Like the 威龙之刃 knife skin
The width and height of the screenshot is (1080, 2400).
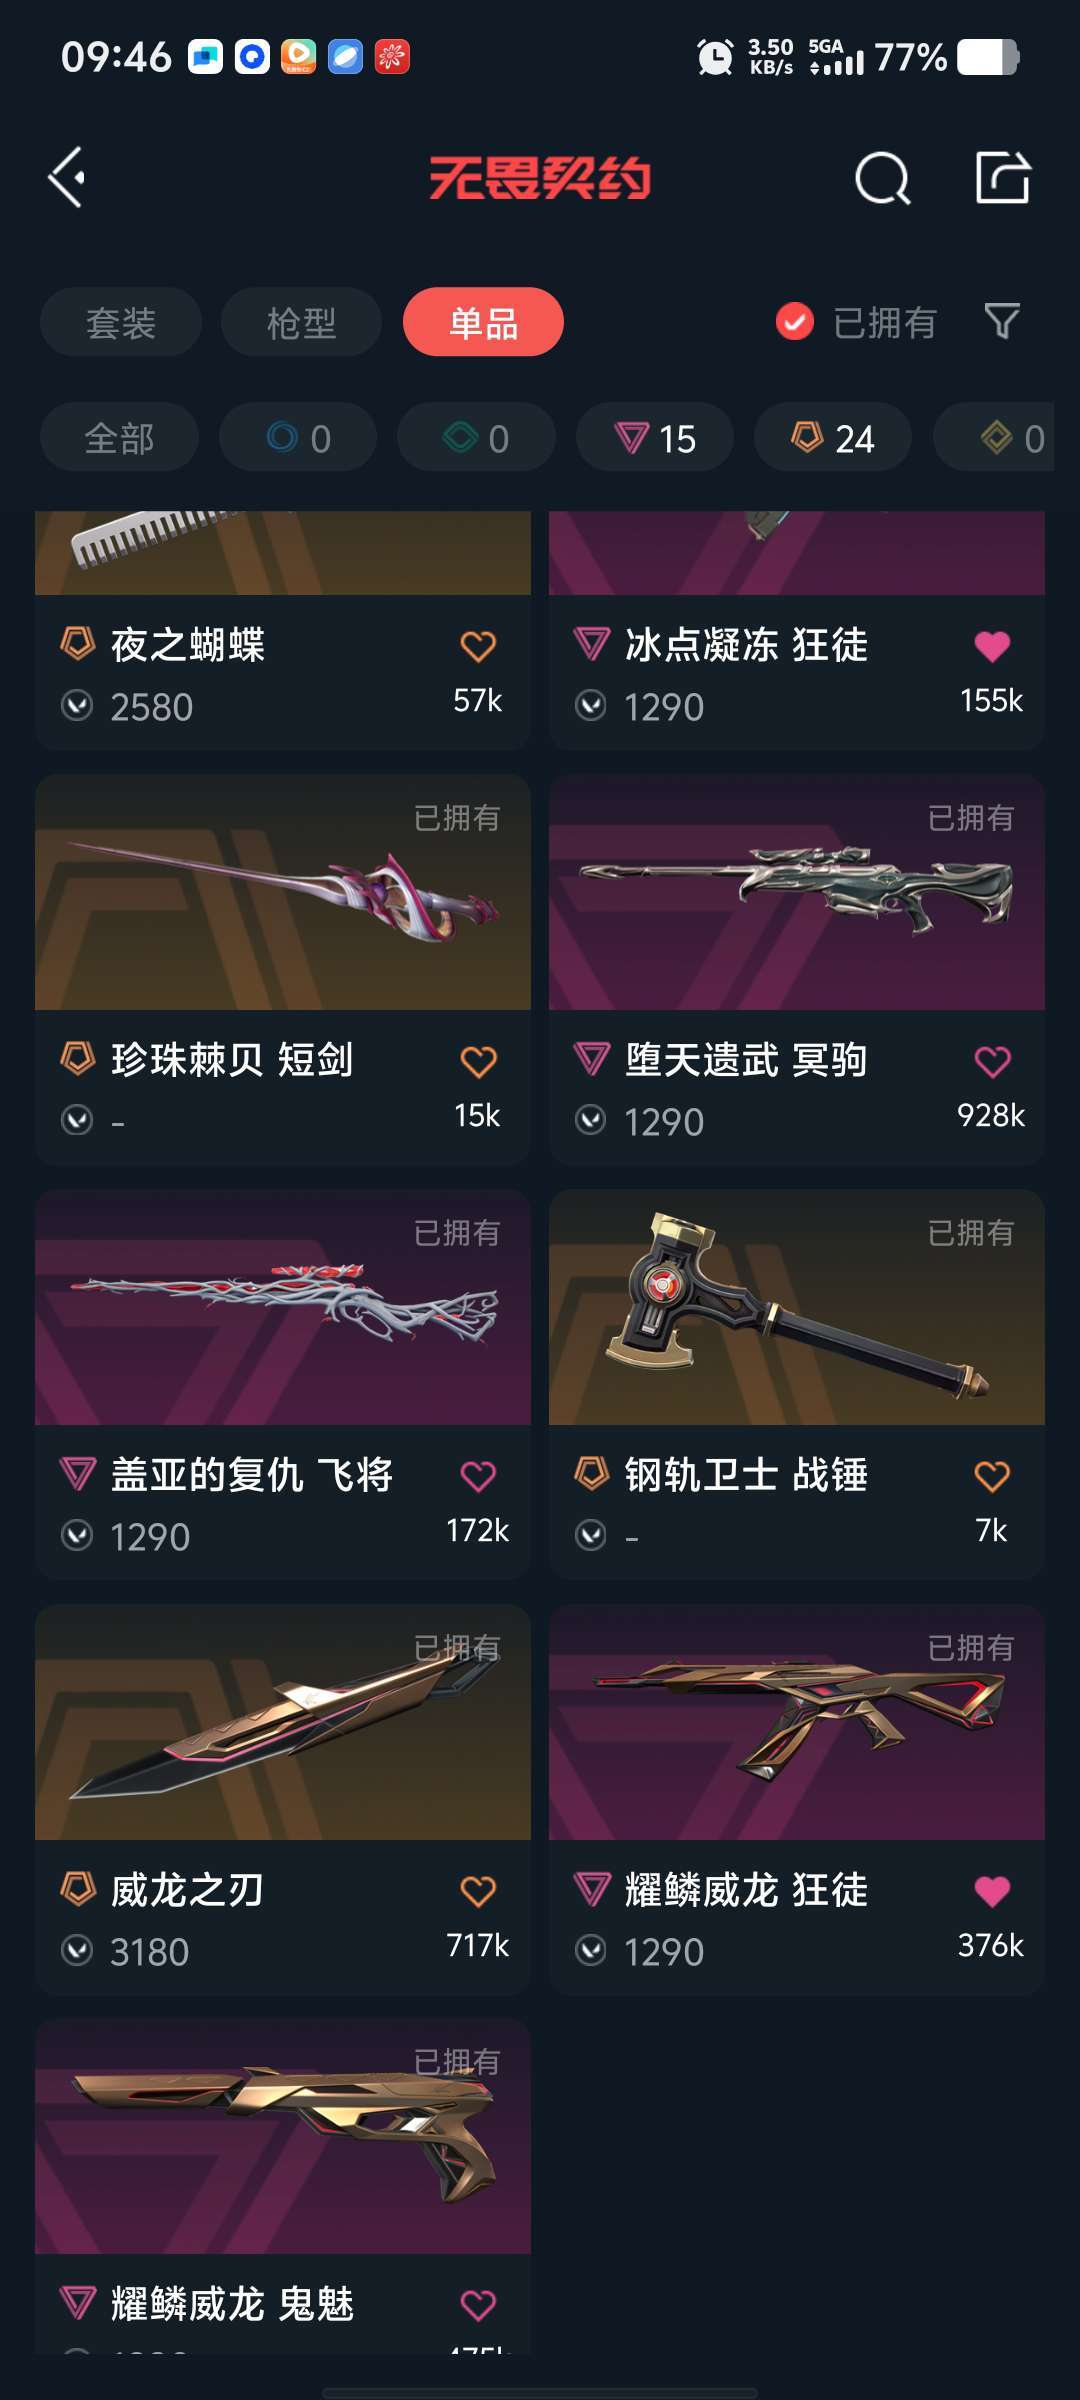tap(478, 1891)
